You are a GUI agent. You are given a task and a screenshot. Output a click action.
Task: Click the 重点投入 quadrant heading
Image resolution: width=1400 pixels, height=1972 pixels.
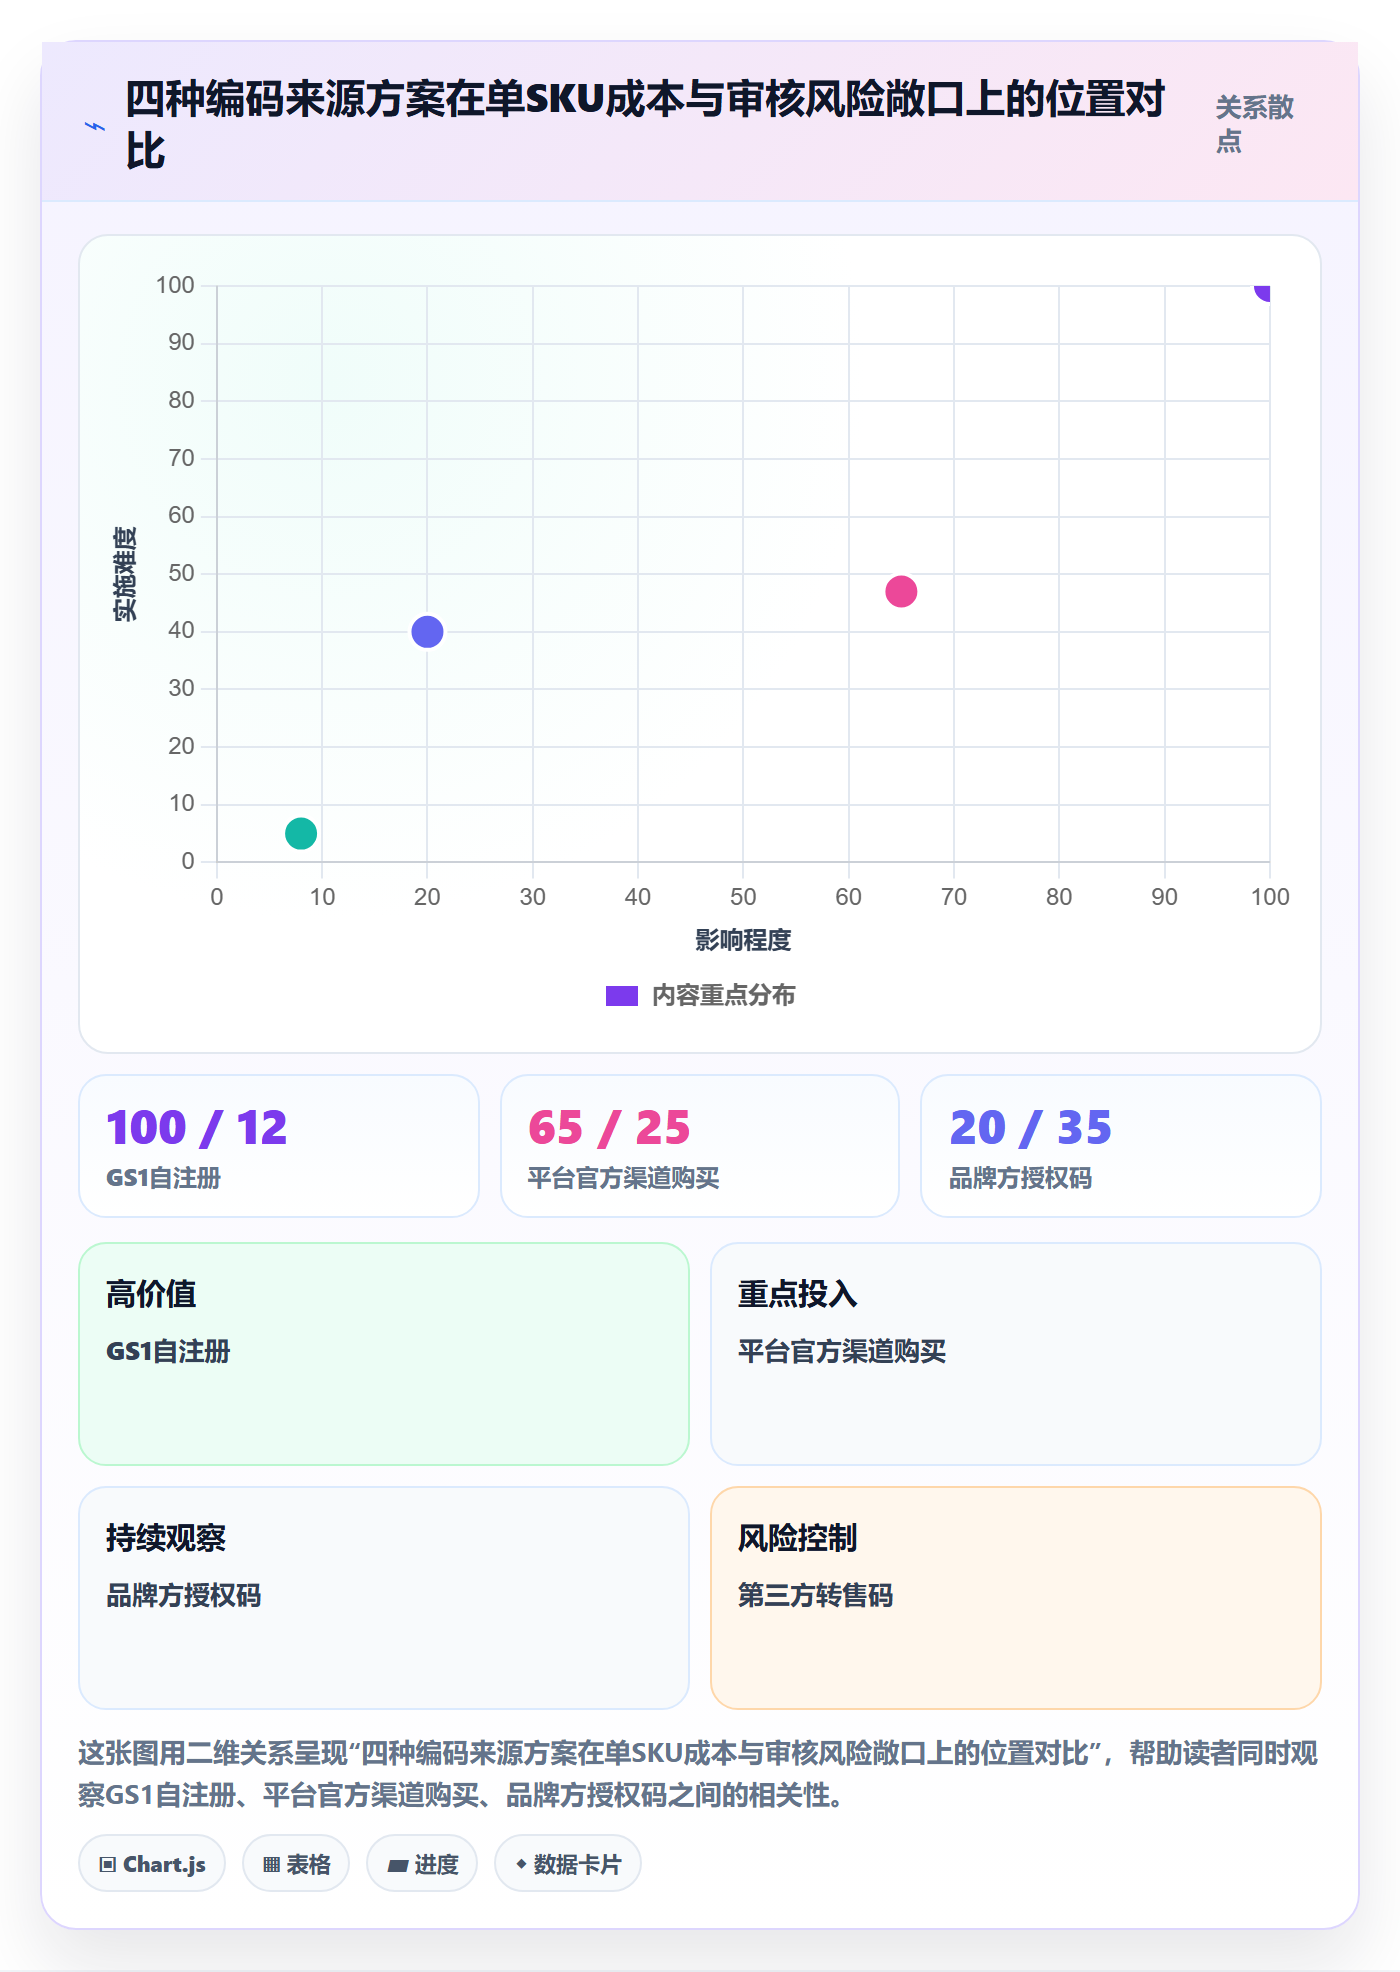click(x=798, y=1294)
